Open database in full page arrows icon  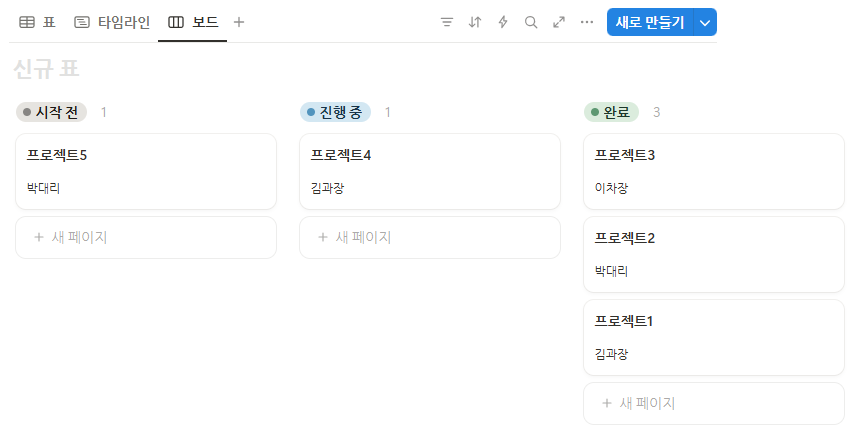click(x=559, y=22)
